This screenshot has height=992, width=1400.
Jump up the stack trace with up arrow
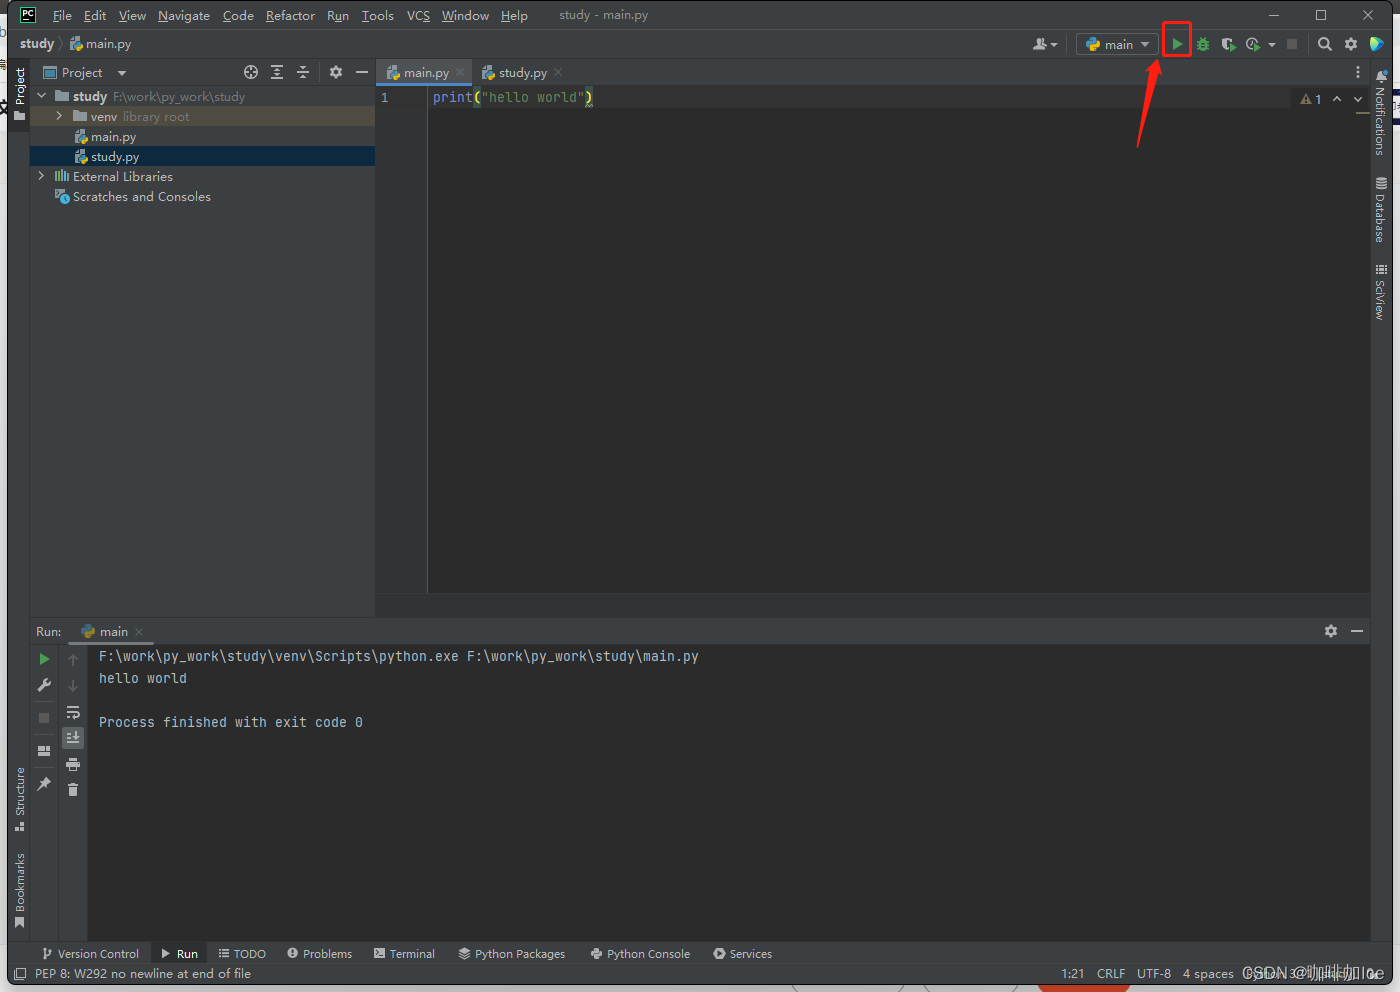pos(73,659)
